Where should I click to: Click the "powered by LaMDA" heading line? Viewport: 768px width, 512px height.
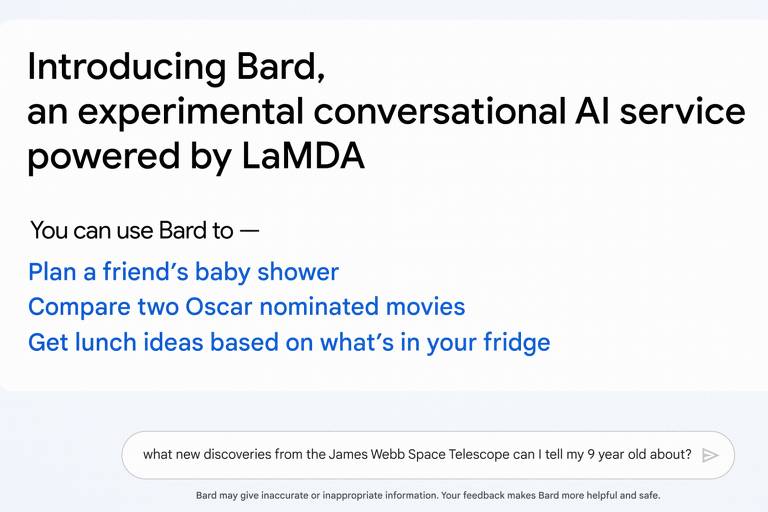click(196, 157)
